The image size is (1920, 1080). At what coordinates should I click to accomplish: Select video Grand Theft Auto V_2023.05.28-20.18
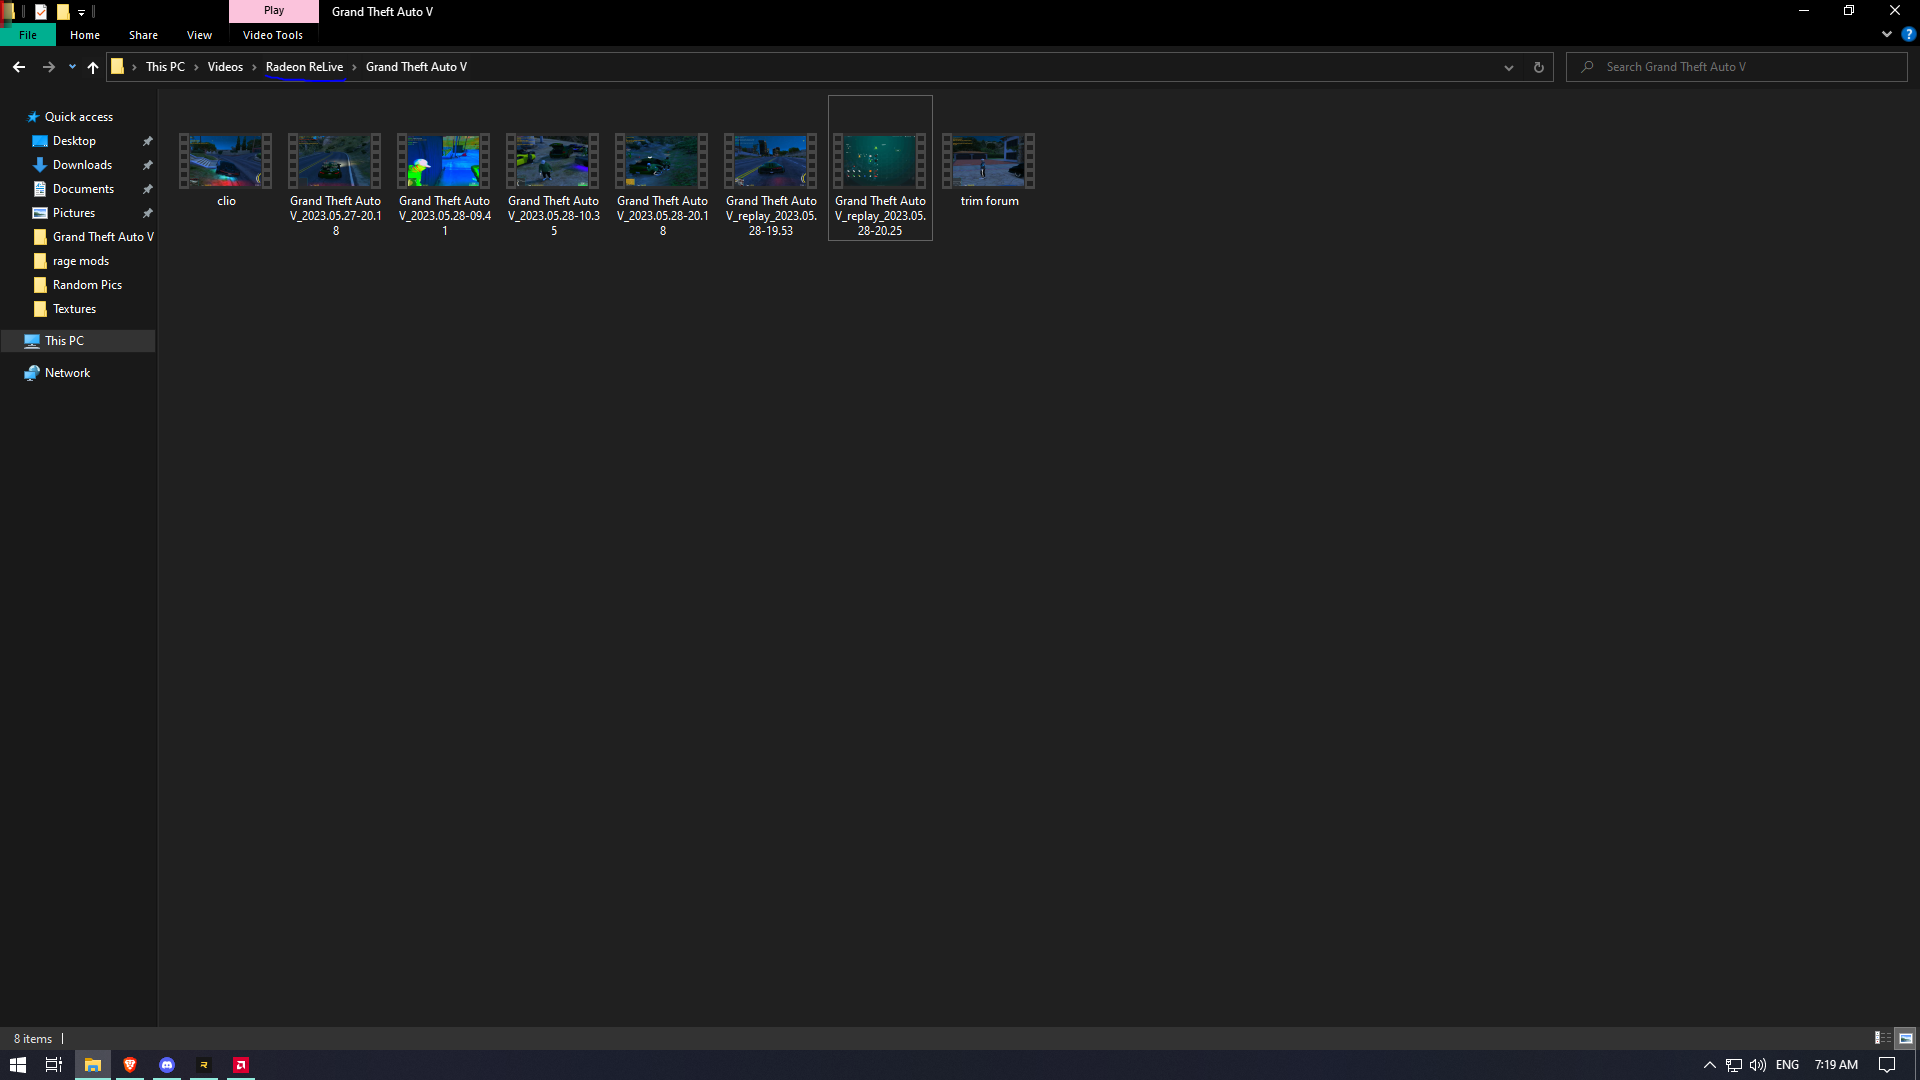(662, 185)
